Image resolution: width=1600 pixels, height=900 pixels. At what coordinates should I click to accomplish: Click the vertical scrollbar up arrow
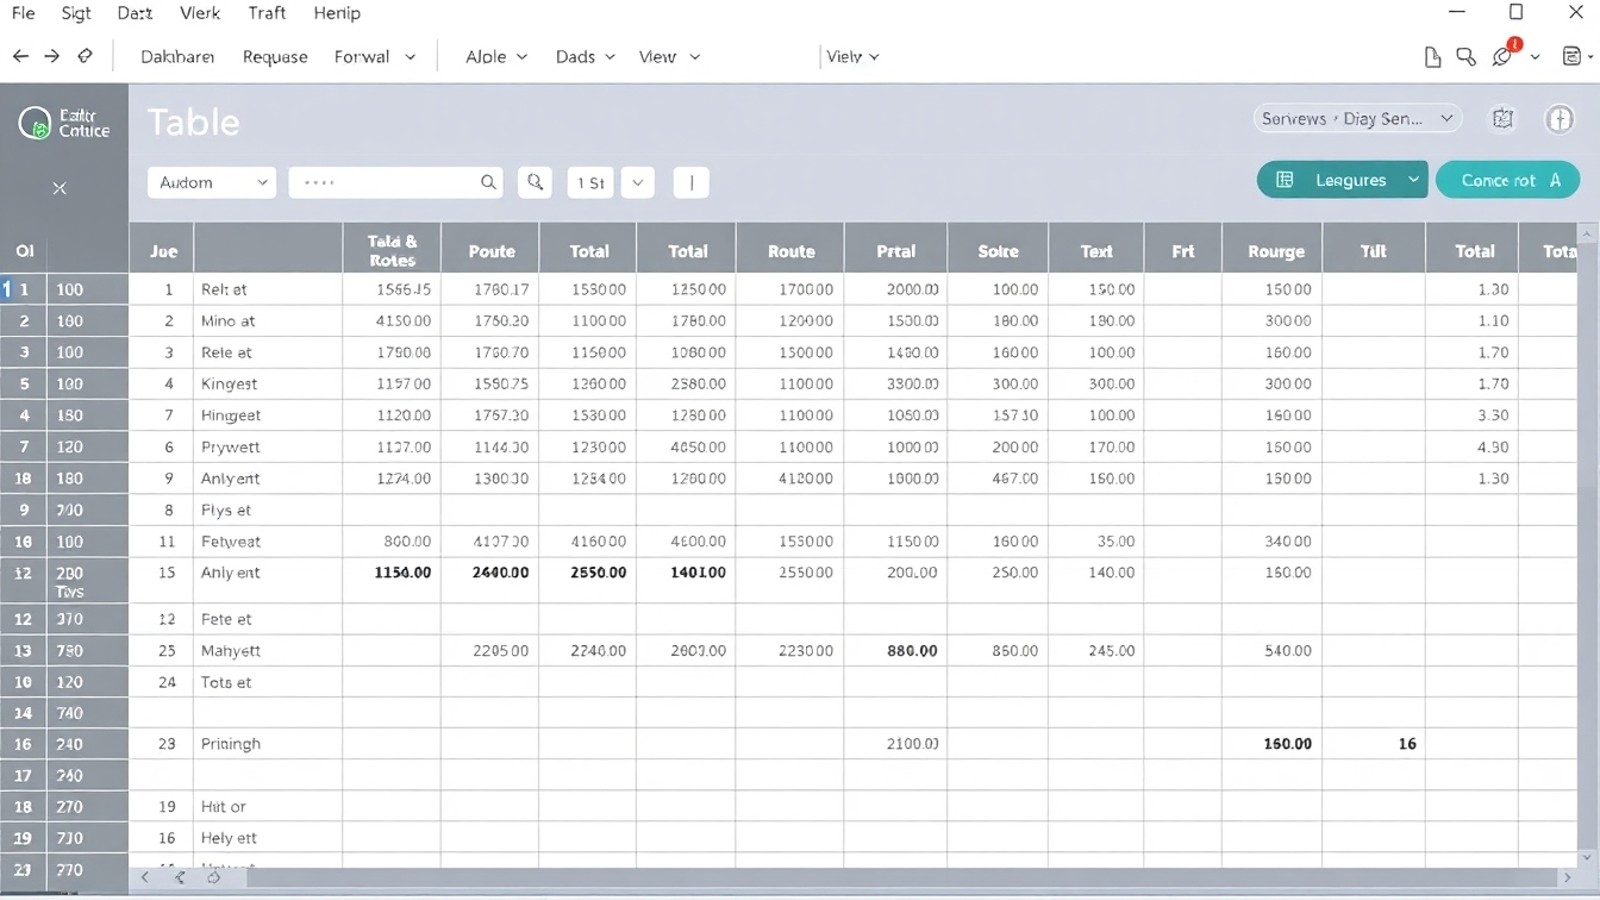[x=1586, y=233]
